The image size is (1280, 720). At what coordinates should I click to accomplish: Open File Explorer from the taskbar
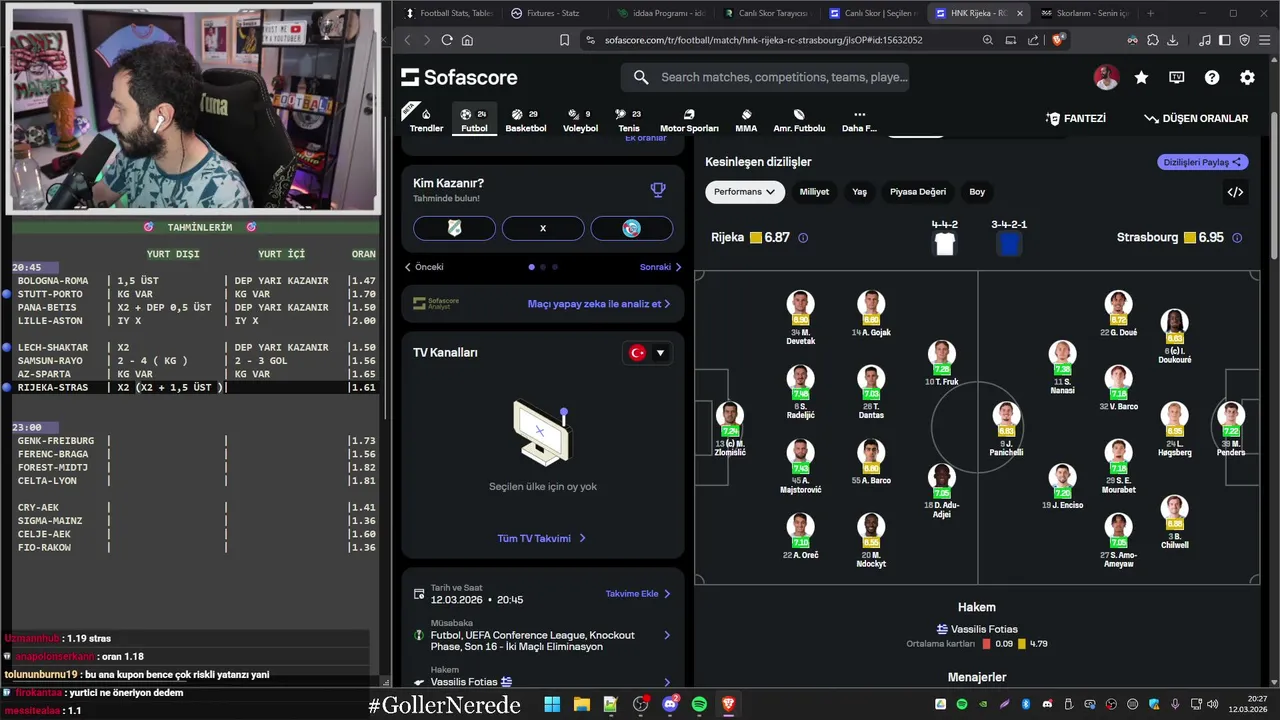pos(582,704)
